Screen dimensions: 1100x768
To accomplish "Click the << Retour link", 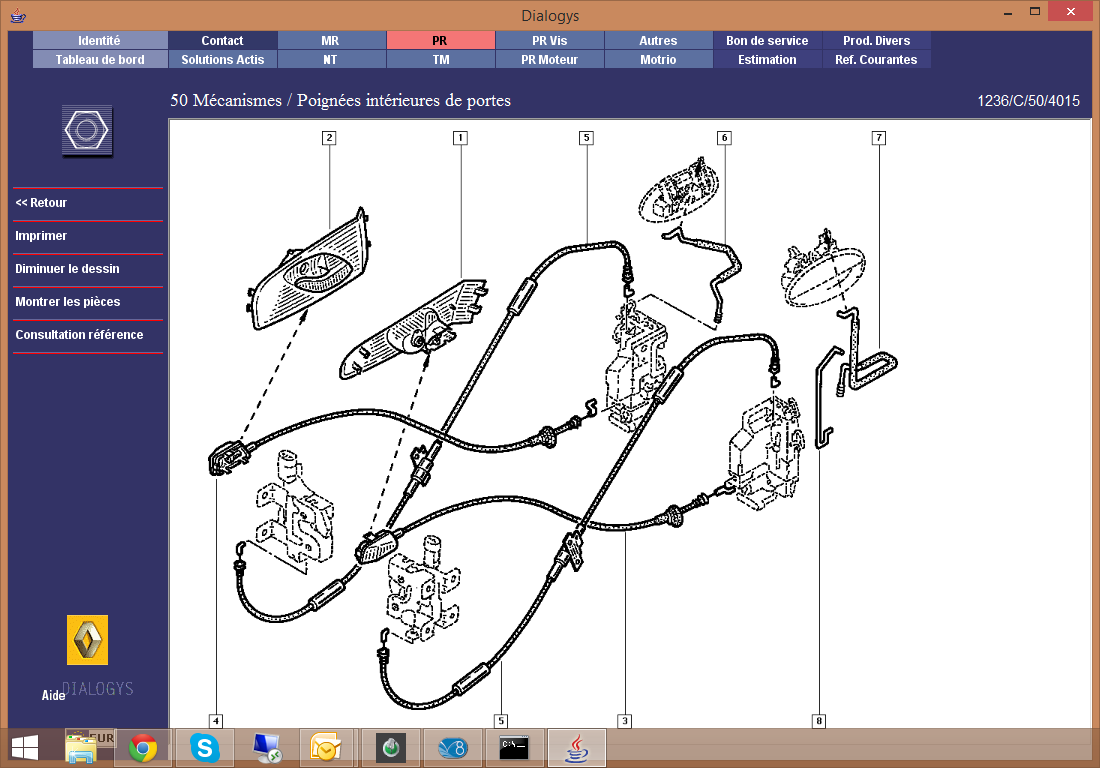I will click(41, 203).
